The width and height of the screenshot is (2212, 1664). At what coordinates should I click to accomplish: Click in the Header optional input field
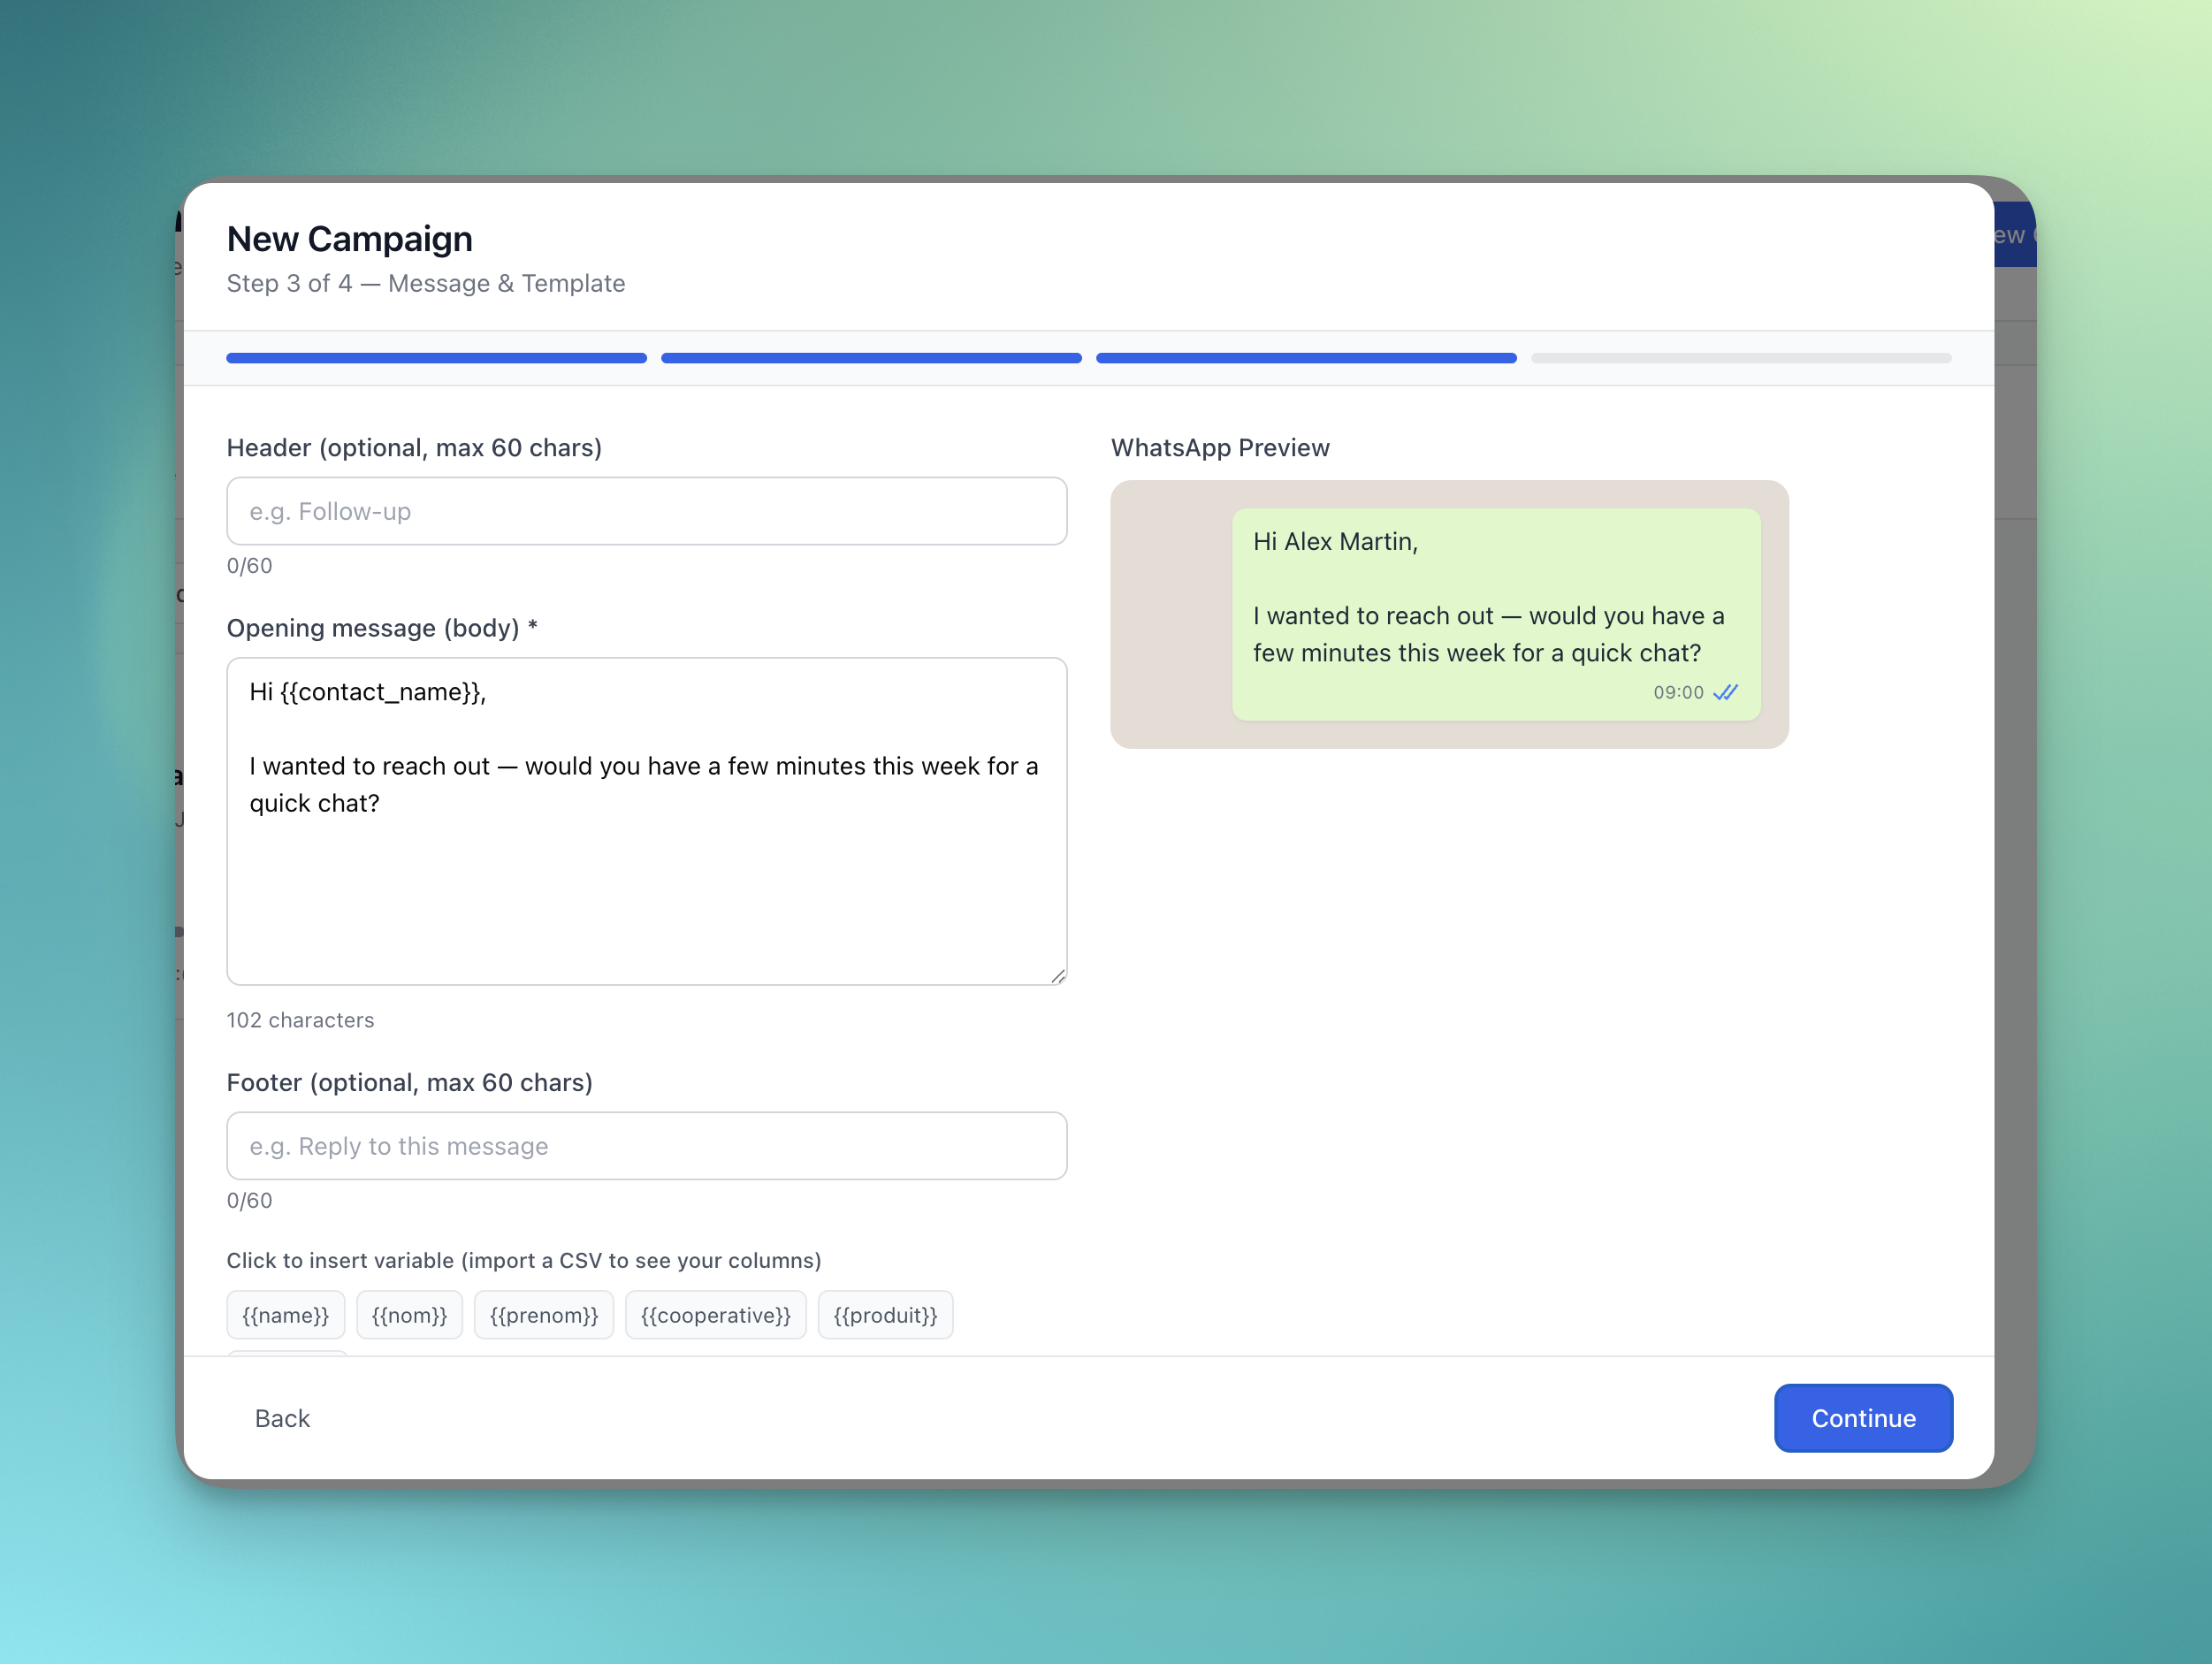pyautogui.click(x=646, y=511)
